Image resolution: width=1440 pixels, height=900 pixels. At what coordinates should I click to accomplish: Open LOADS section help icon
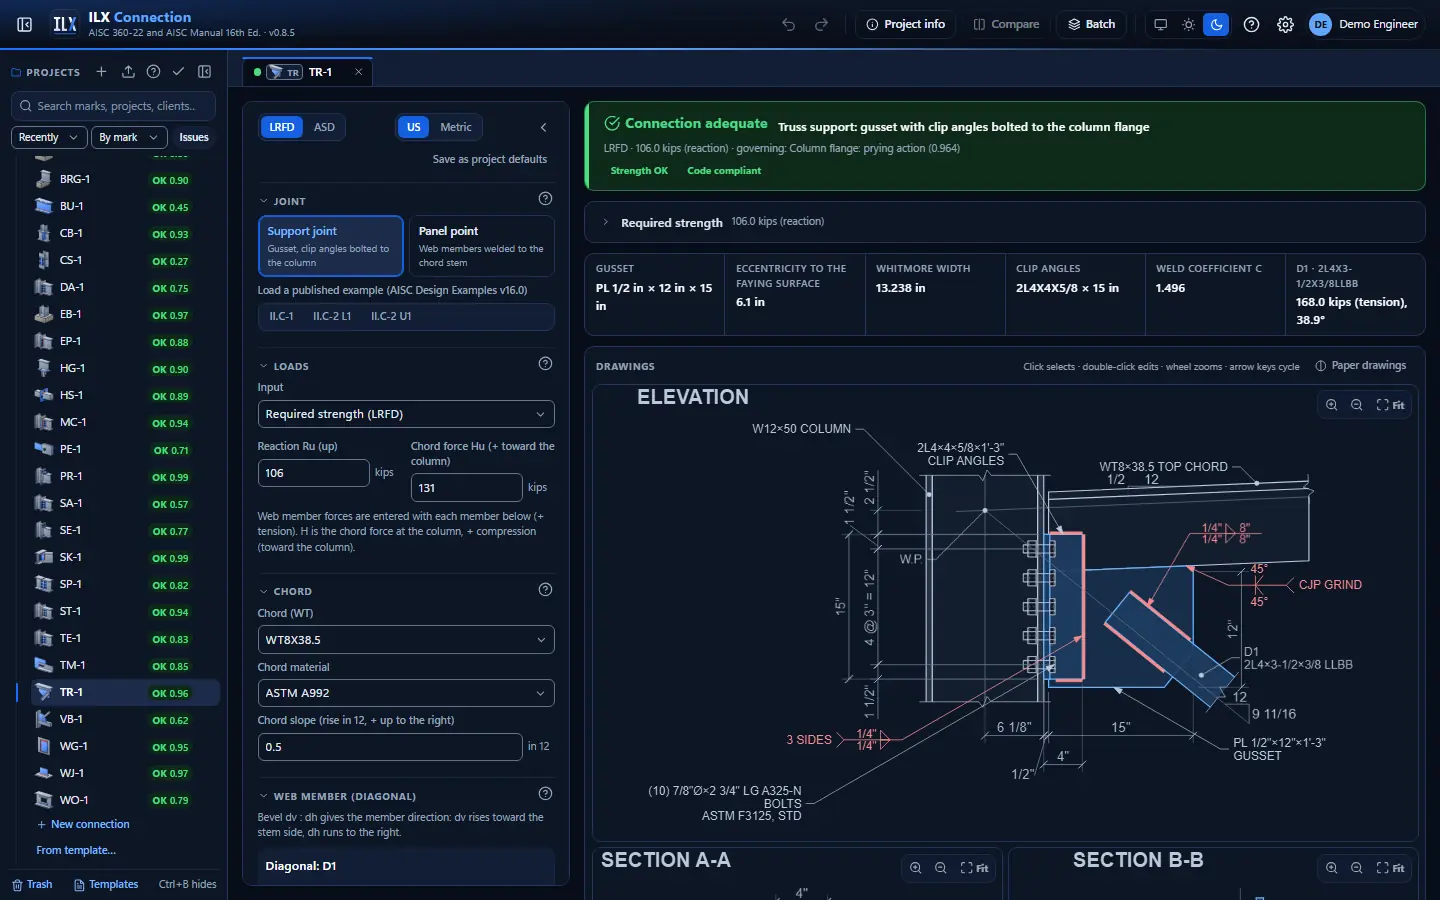pos(545,364)
